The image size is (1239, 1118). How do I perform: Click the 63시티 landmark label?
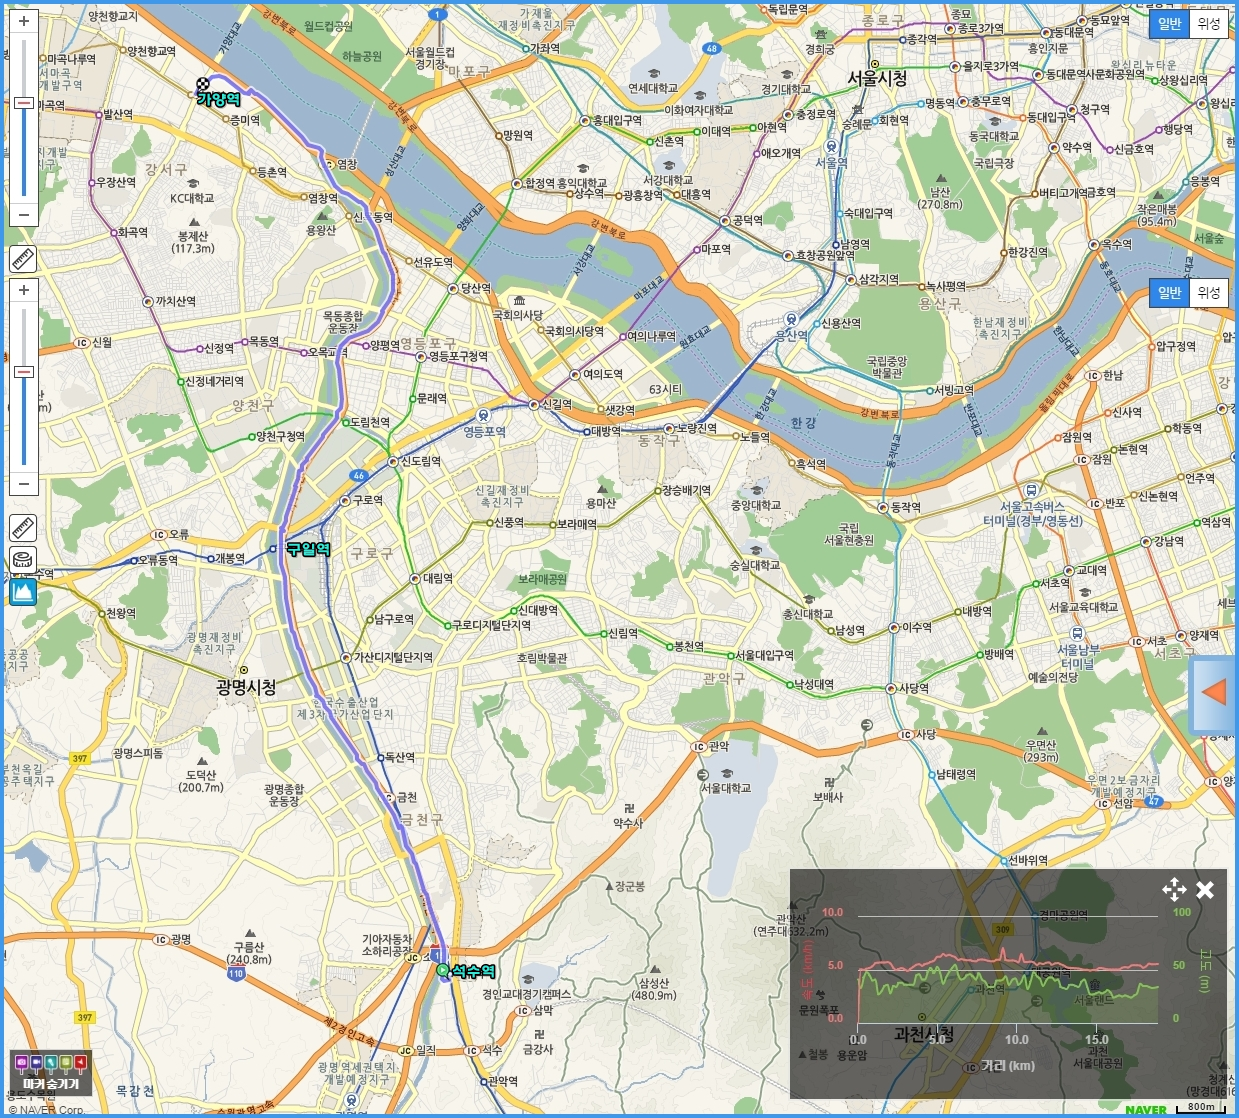tap(665, 389)
